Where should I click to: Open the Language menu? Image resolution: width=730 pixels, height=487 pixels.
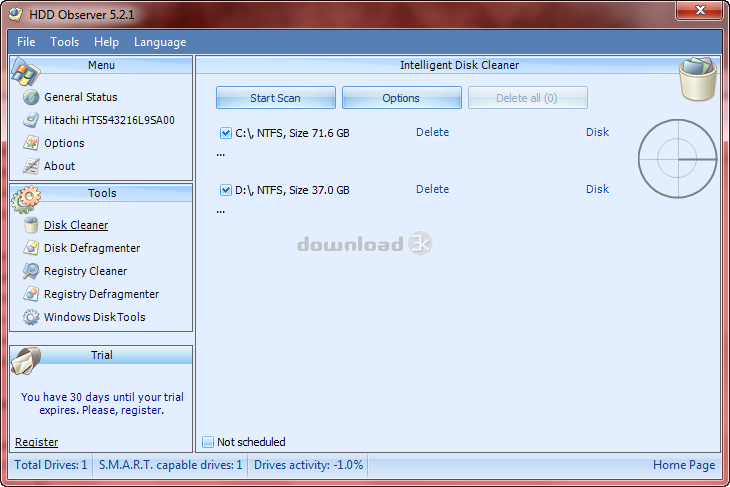(x=160, y=42)
